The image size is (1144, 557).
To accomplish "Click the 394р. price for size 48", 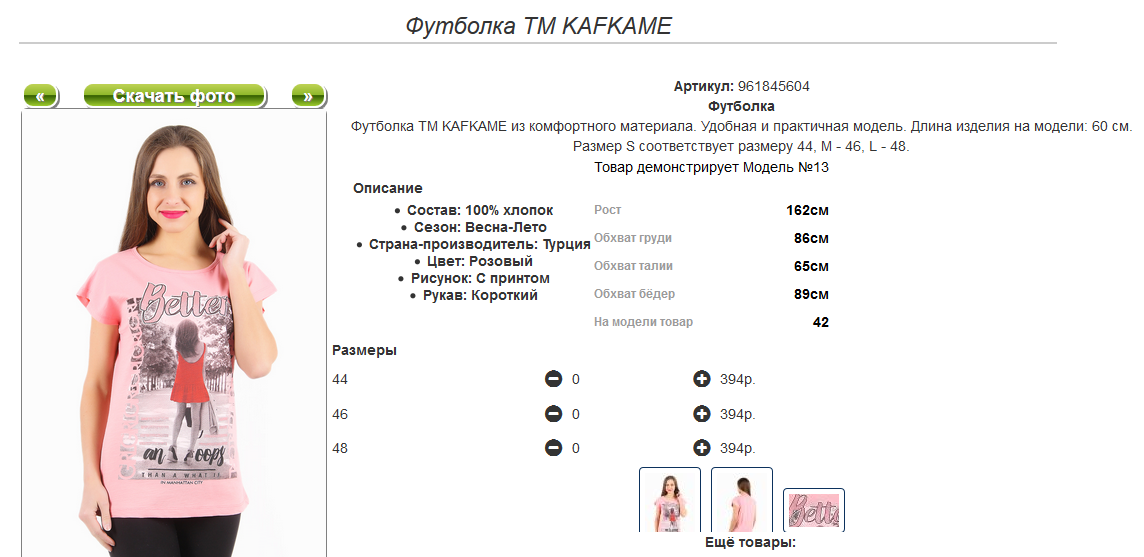I will 738,448.
